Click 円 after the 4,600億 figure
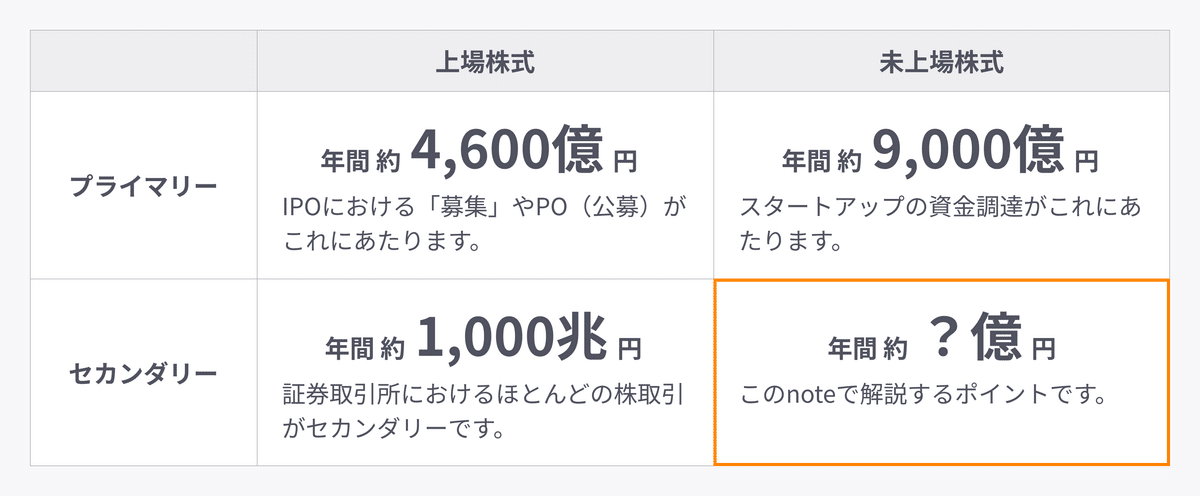 tap(625, 159)
